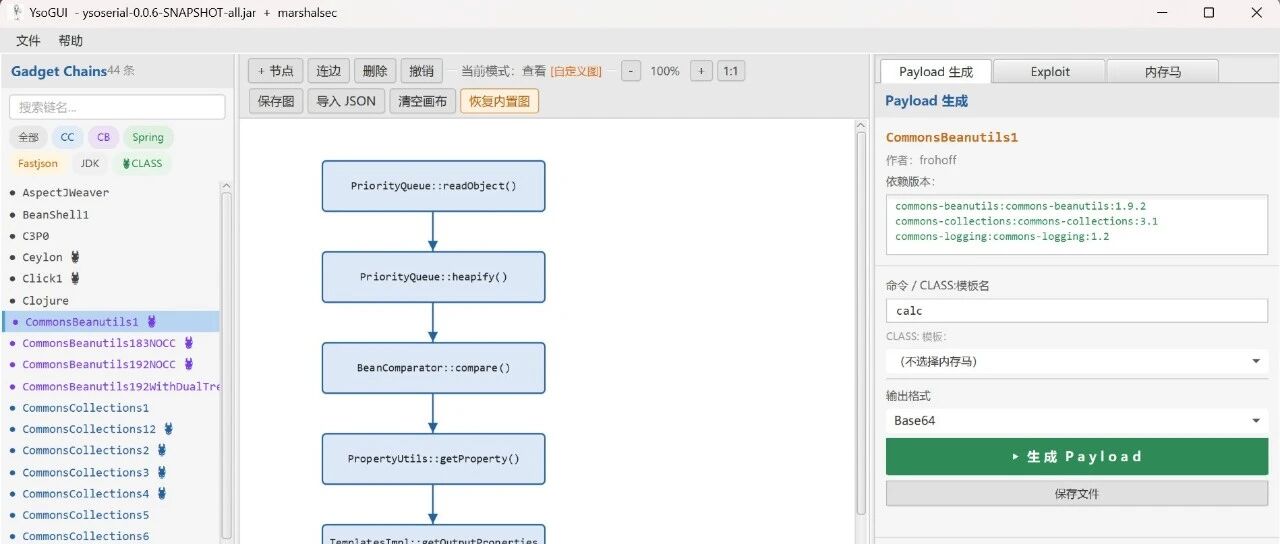Image resolution: width=1280 pixels, height=544 pixels.
Task: Click the 保存文件 save file button
Action: click(1077, 493)
